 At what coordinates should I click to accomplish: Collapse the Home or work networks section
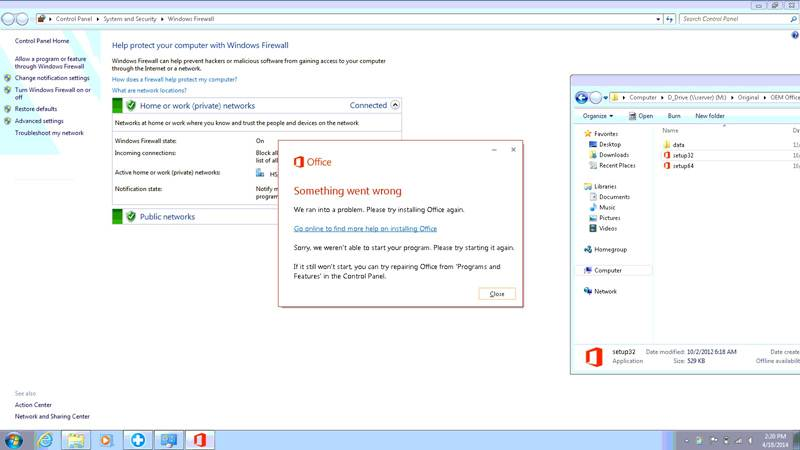tap(395, 105)
